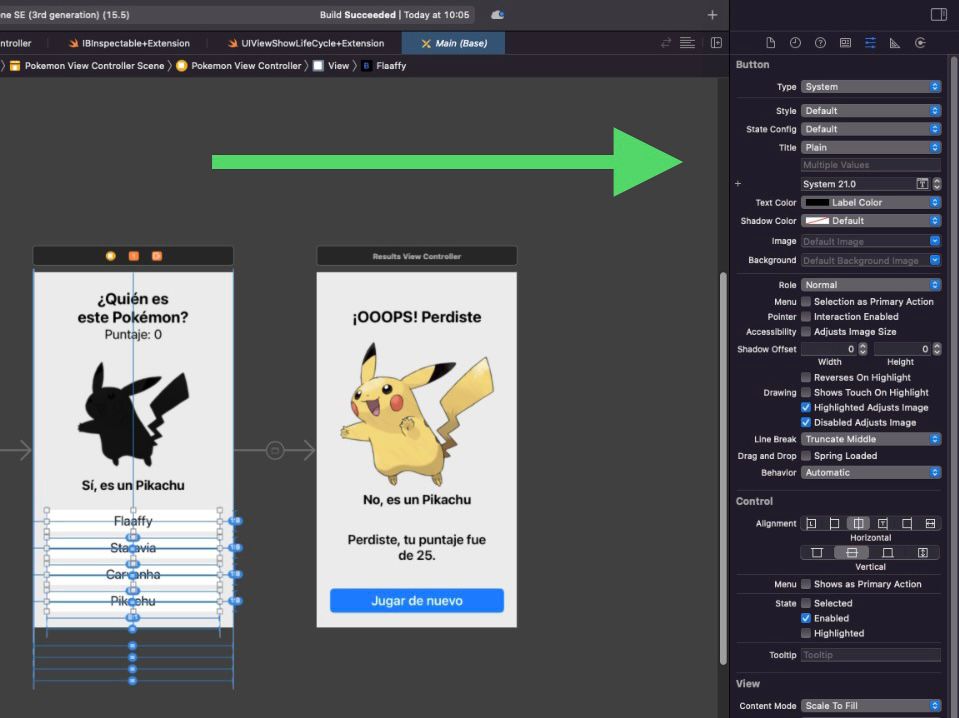Open the File inspector
The image size is (959, 718).
tap(770, 43)
